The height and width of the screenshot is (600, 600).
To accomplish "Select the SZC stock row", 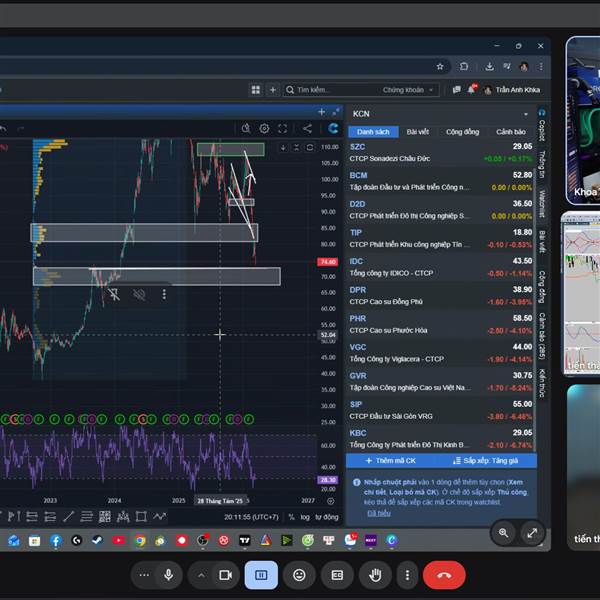I will pos(440,152).
